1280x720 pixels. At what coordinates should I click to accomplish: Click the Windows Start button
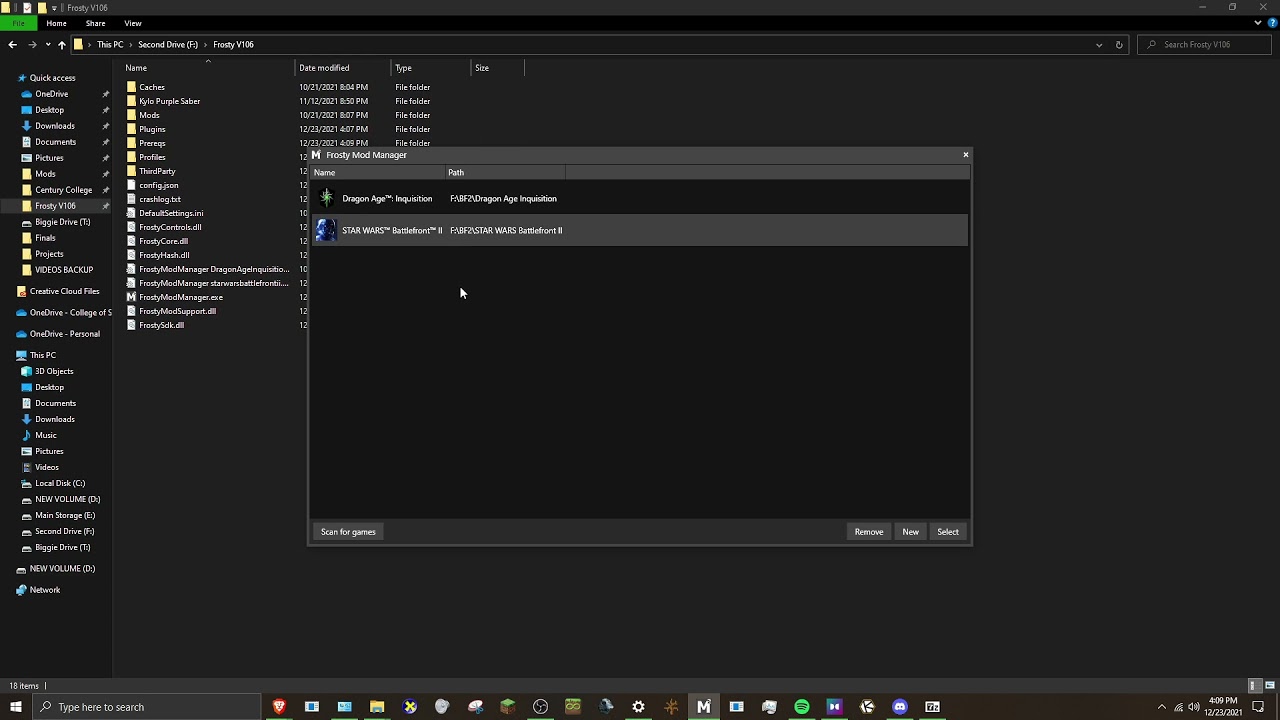pyautogui.click(x=16, y=707)
